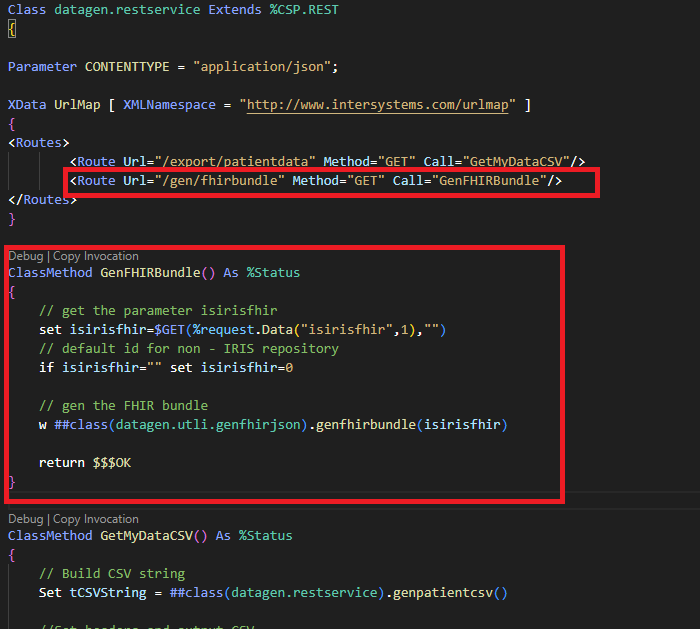Click the comment "// gen the FHIR bundle"
The height and width of the screenshot is (629, 700).
click(123, 405)
